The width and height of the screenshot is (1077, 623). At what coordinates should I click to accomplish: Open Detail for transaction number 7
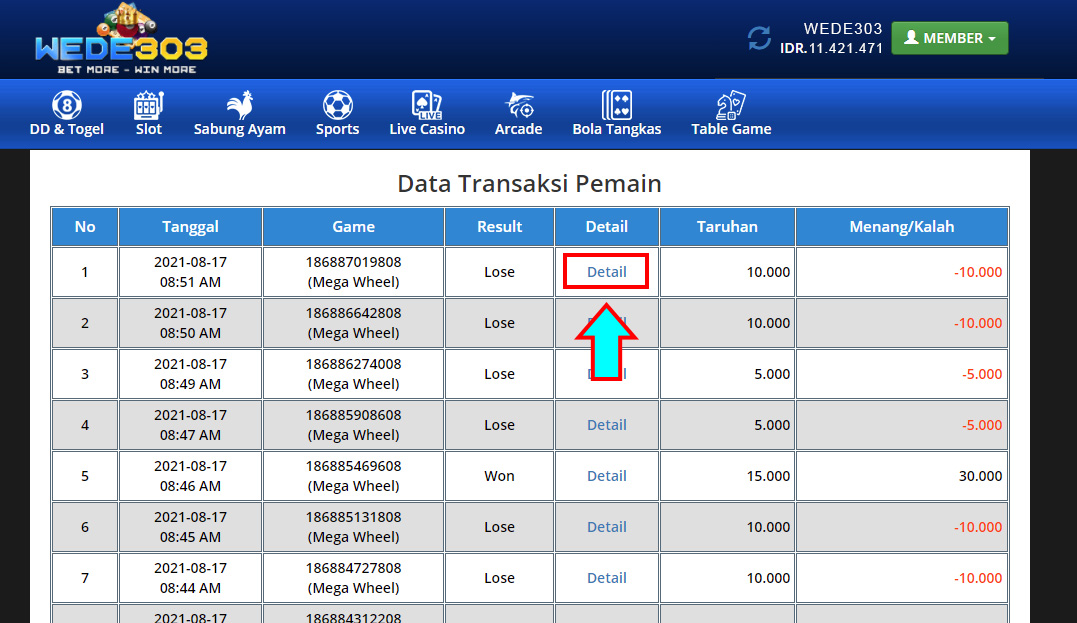pyautogui.click(x=606, y=578)
